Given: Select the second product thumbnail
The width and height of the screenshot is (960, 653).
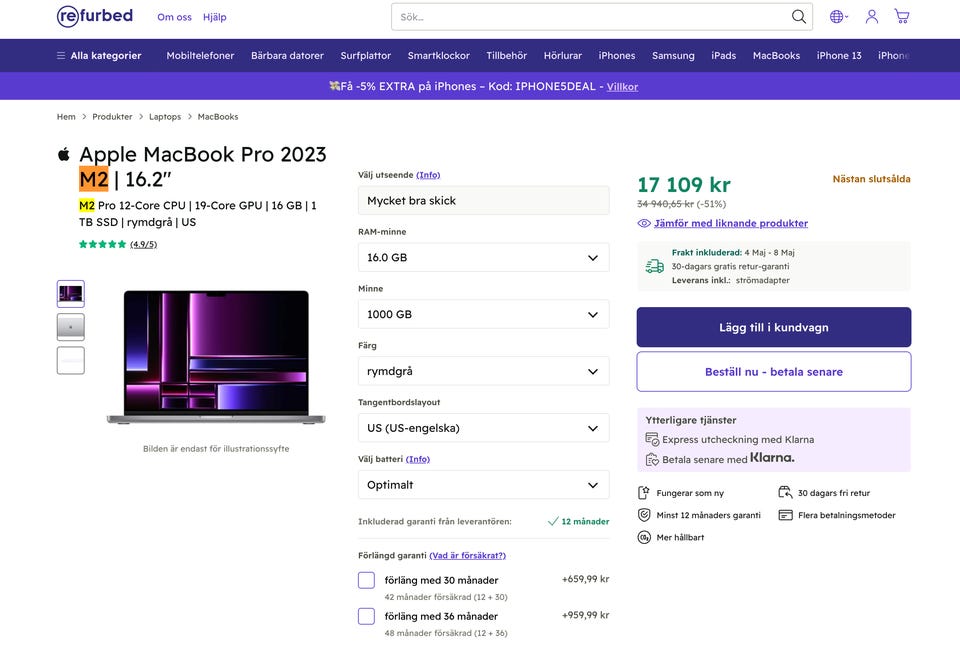Looking at the screenshot, I should tap(71, 327).
